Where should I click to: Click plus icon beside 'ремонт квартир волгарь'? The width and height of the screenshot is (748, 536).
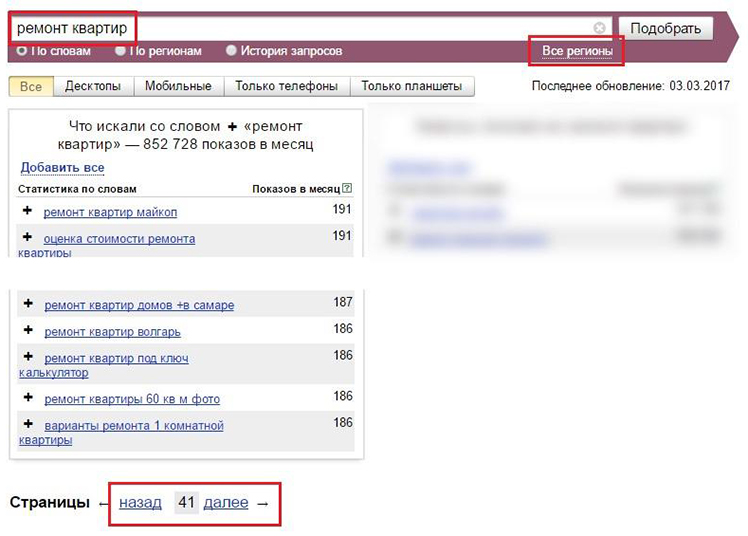point(28,331)
